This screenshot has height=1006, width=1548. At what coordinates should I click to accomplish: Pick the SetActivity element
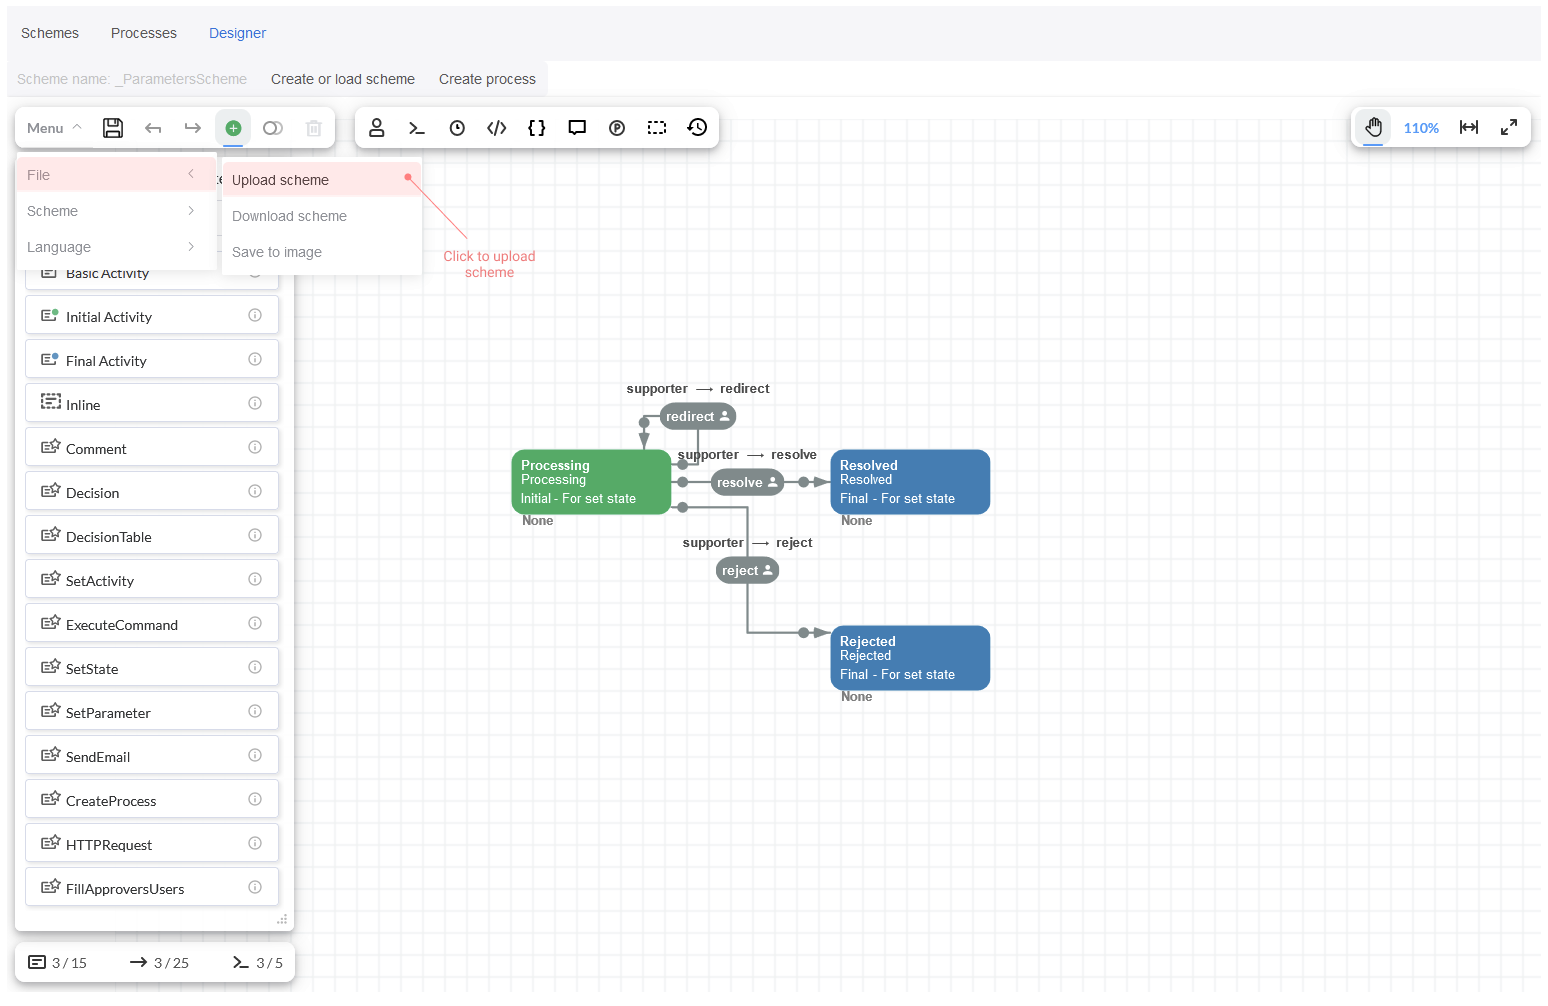pyautogui.click(x=152, y=580)
